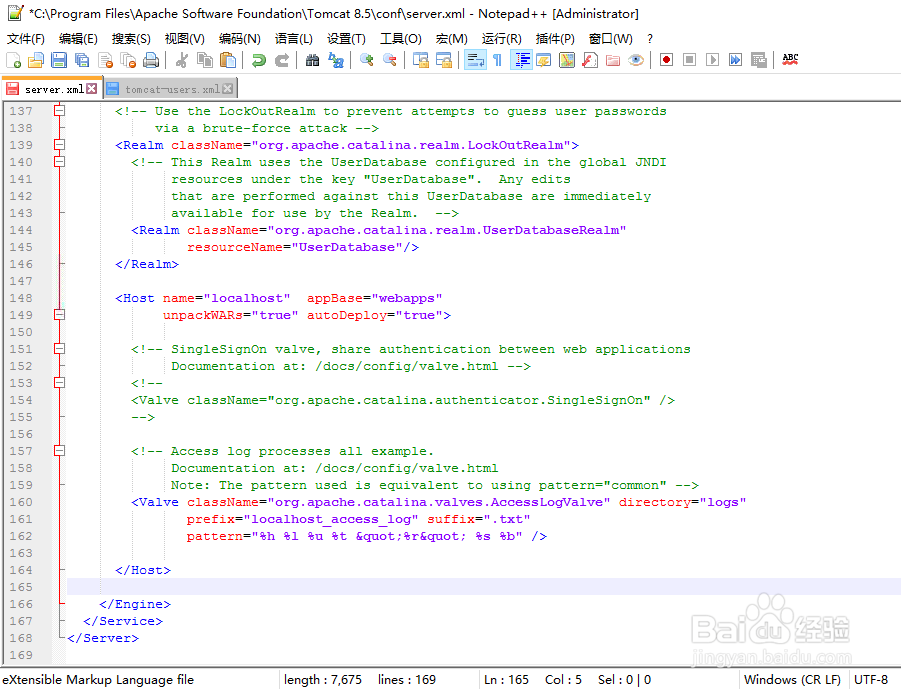Click the 'Ln : 165' status bar entry
The width and height of the screenshot is (901, 689).
tap(506, 680)
